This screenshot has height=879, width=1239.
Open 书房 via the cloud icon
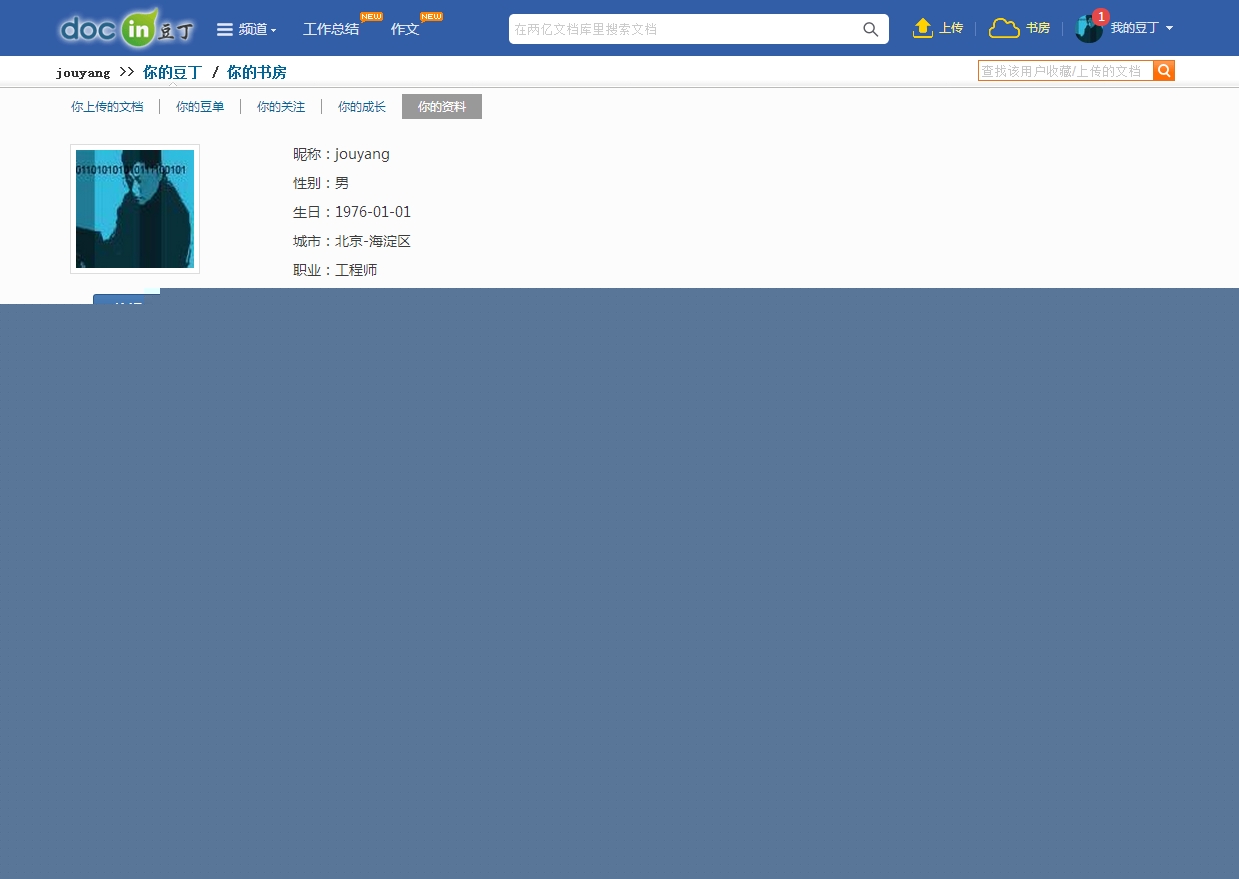[x=1004, y=28]
